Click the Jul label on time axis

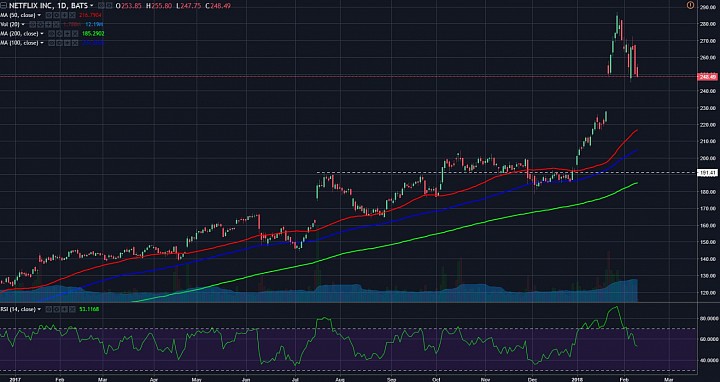296,379
